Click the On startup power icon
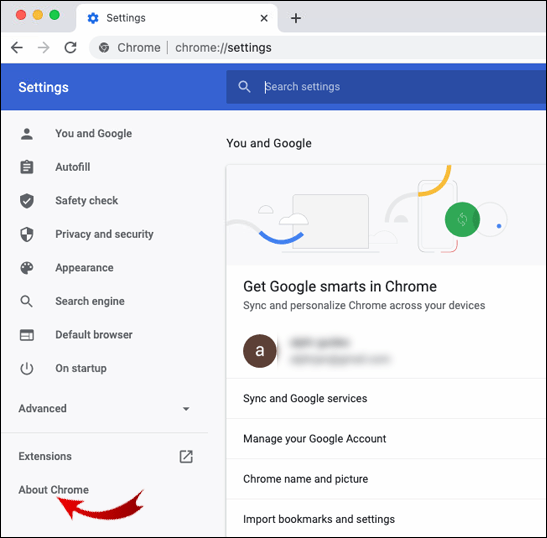547x538 pixels. tap(27, 368)
